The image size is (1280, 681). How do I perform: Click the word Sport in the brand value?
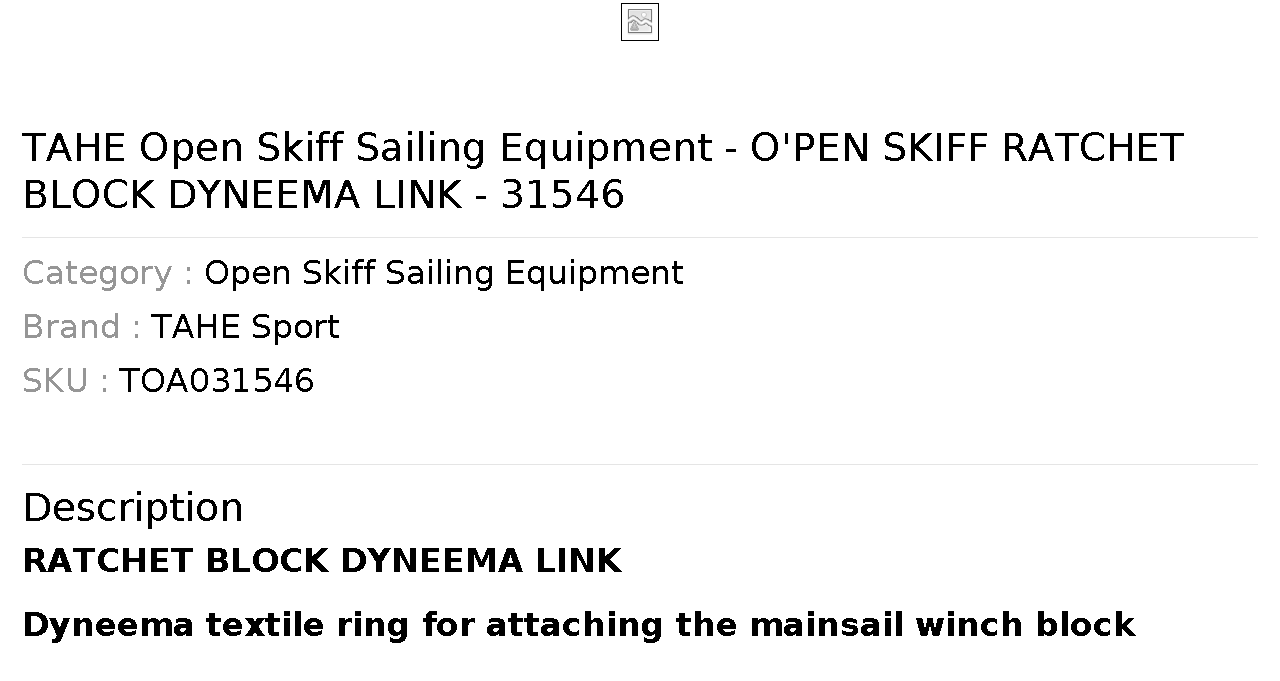[295, 327]
